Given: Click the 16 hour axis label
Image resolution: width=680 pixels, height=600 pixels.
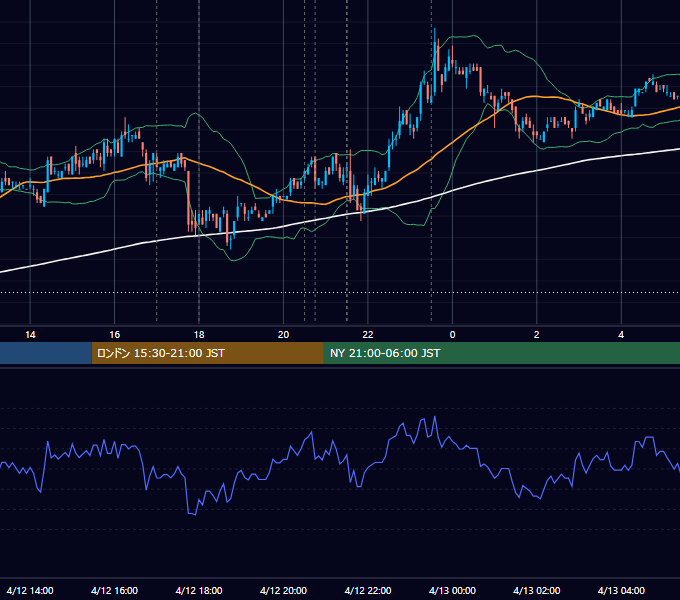Looking at the screenshot, I should pyautogui.click(x=114, y=335).
